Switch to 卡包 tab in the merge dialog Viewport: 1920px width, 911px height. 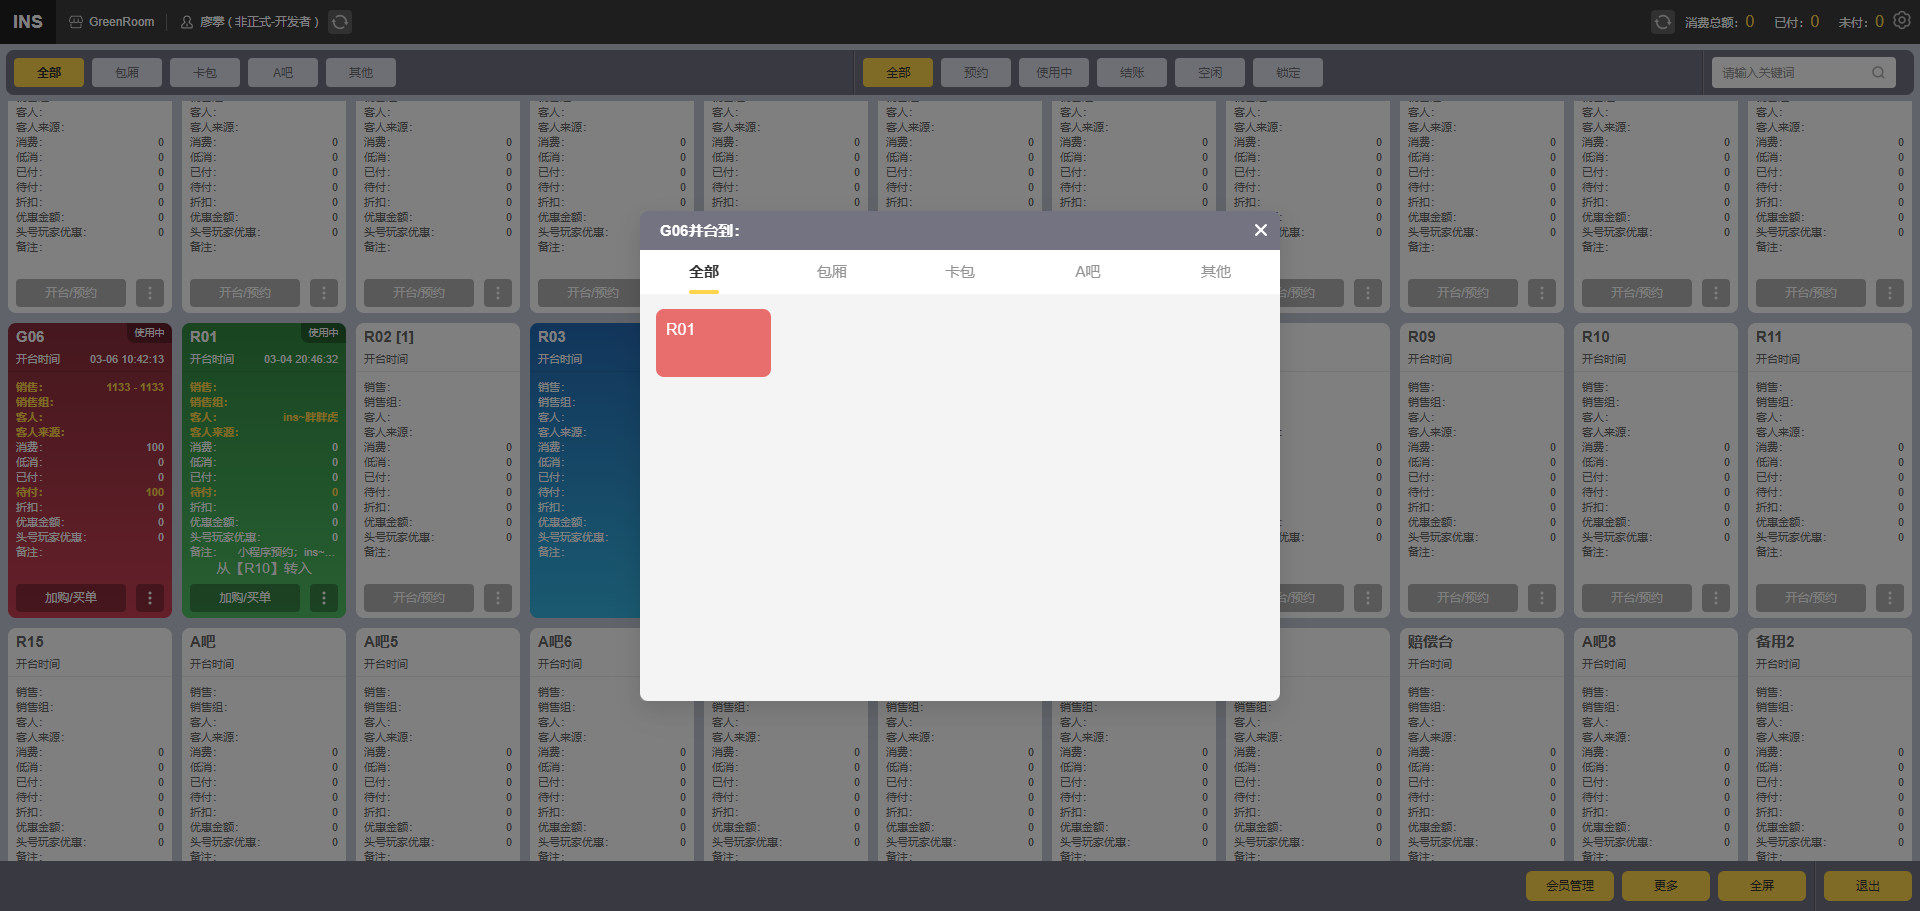point(960,272)
